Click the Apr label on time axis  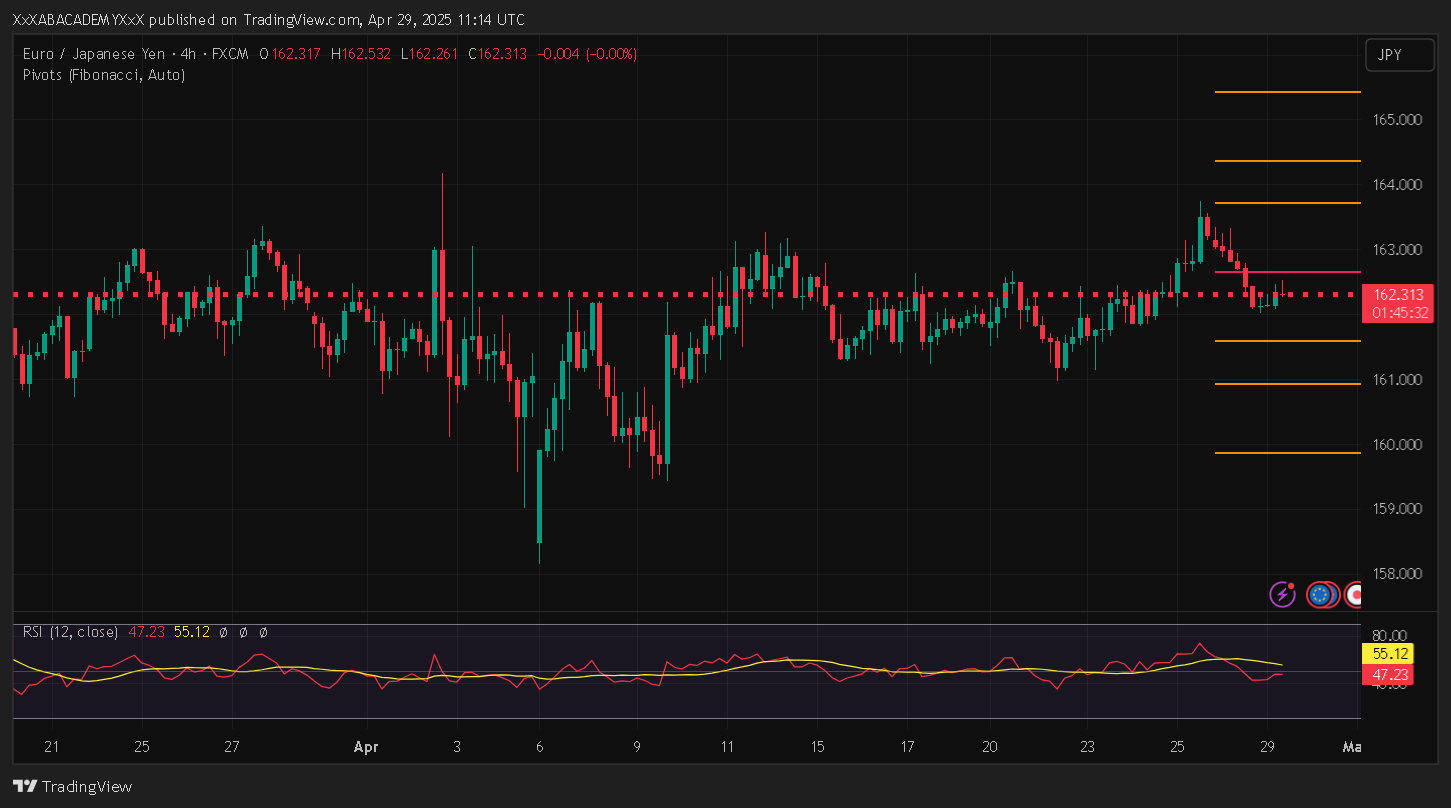(x=365, y=747)
